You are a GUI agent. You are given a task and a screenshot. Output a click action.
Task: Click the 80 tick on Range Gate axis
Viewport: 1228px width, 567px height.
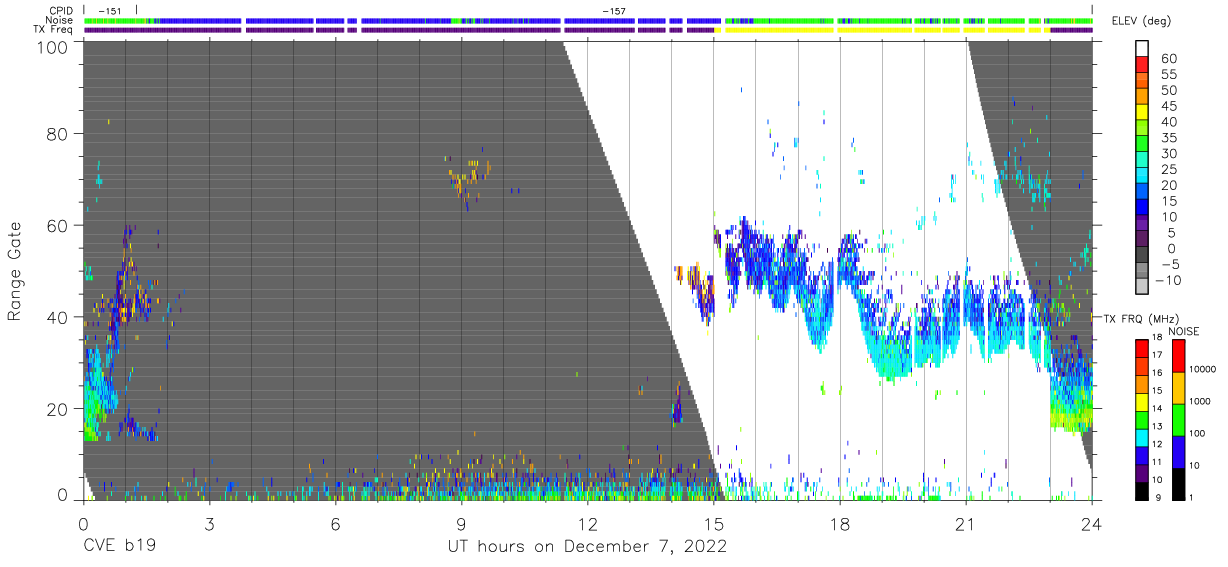pyautogui.click(x=58, y=134)
